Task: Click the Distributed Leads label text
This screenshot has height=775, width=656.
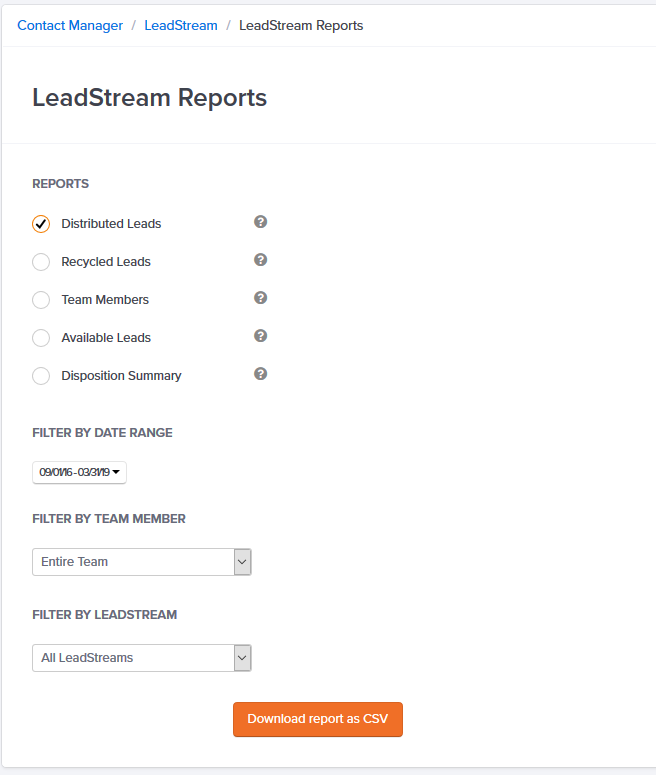Action: (x=111, y=224)
